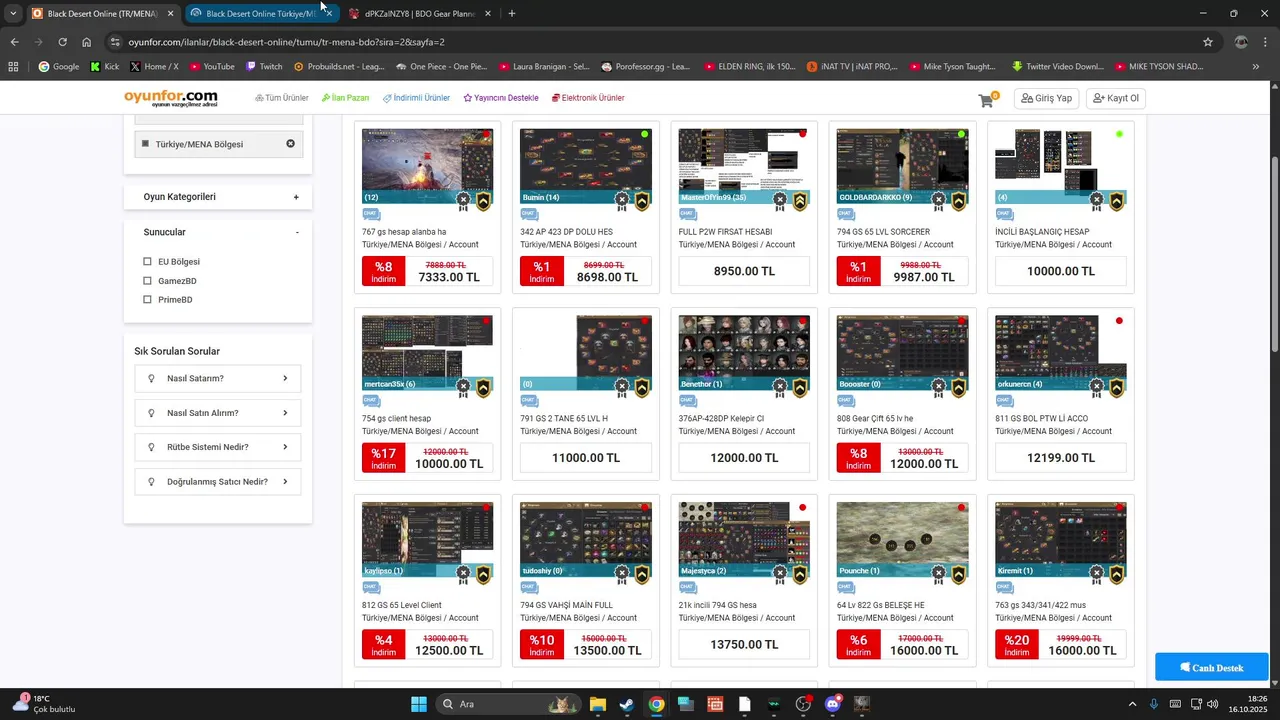Click the browser reload button
This screenshot has width=1280, height=720.
[62, 42]
